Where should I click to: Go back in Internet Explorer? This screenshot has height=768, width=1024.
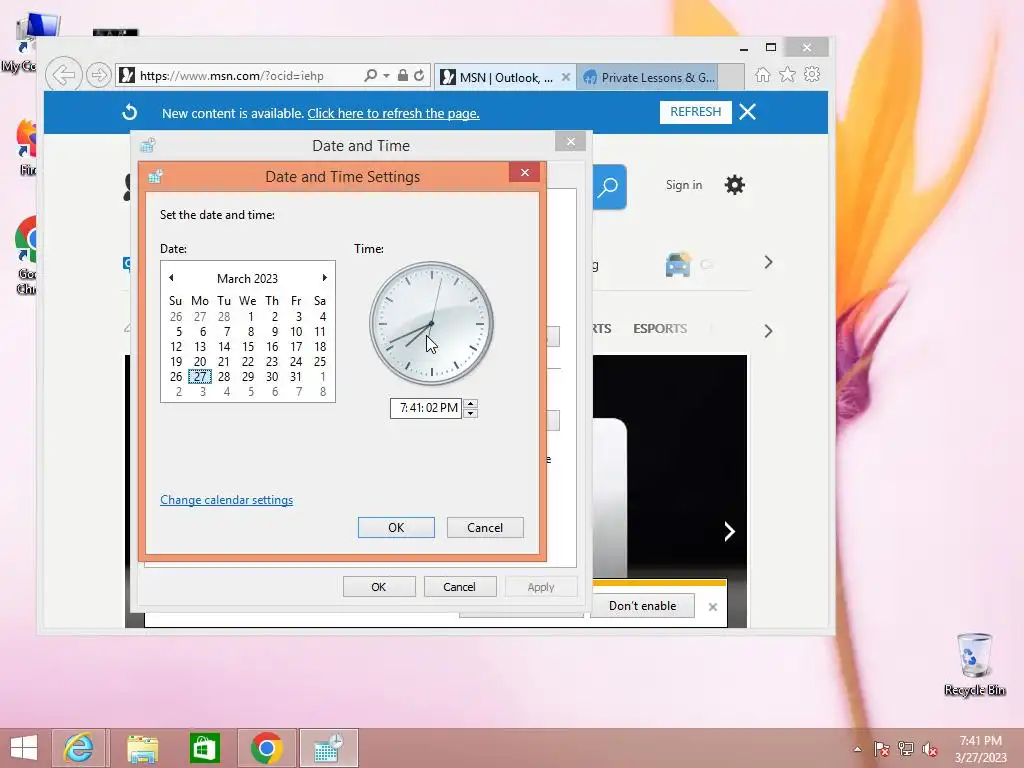click(x=64, y=75)
